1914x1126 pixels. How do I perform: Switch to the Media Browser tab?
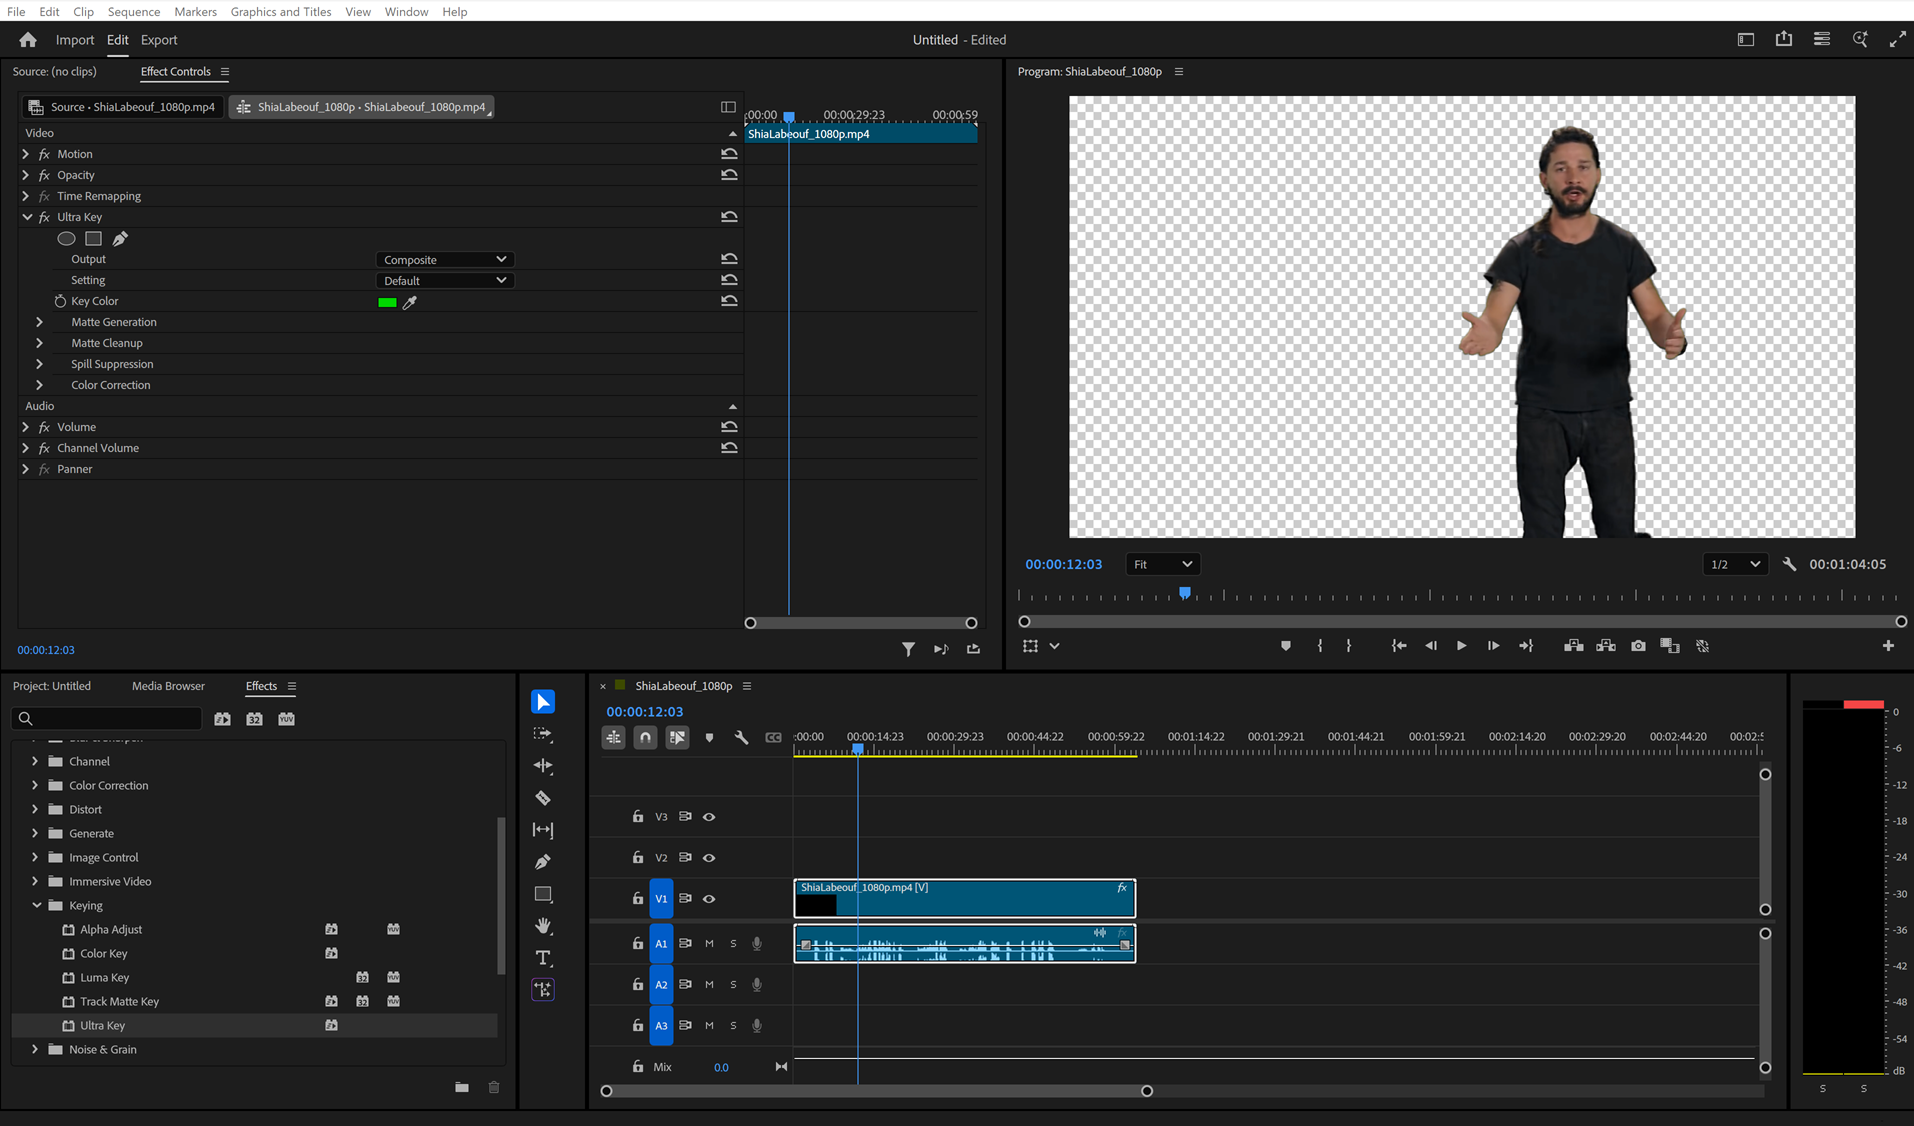(167, 686)
